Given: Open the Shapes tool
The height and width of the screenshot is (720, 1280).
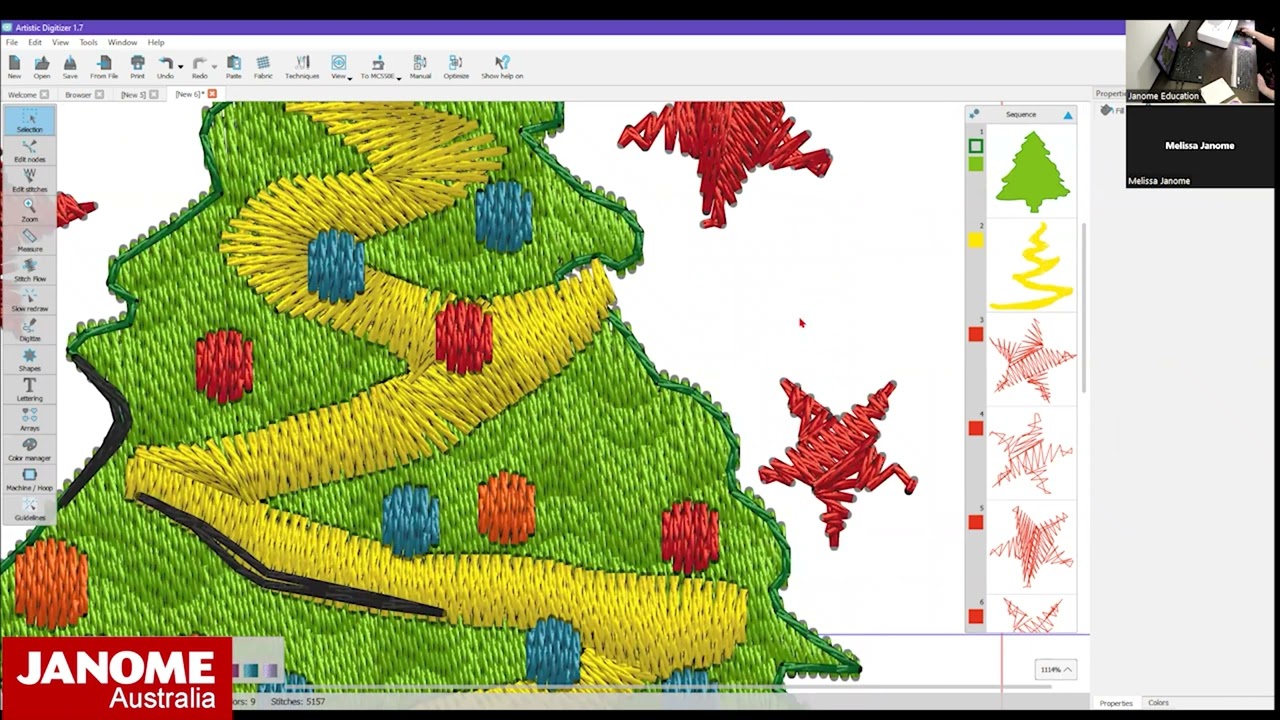Looking at the screenshot, I should (x=29, y=360).
